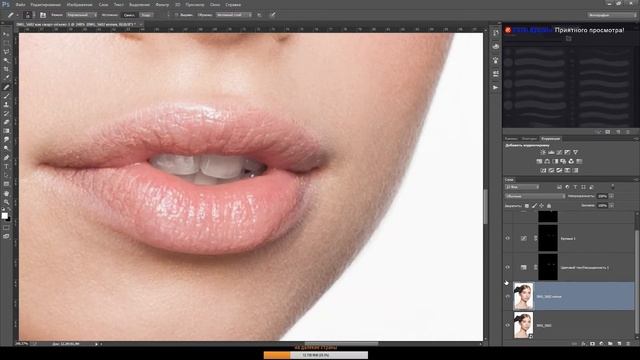Screen dimensions: 640x360
Task: Open the Фильтр menu
Action: point(162,4)
